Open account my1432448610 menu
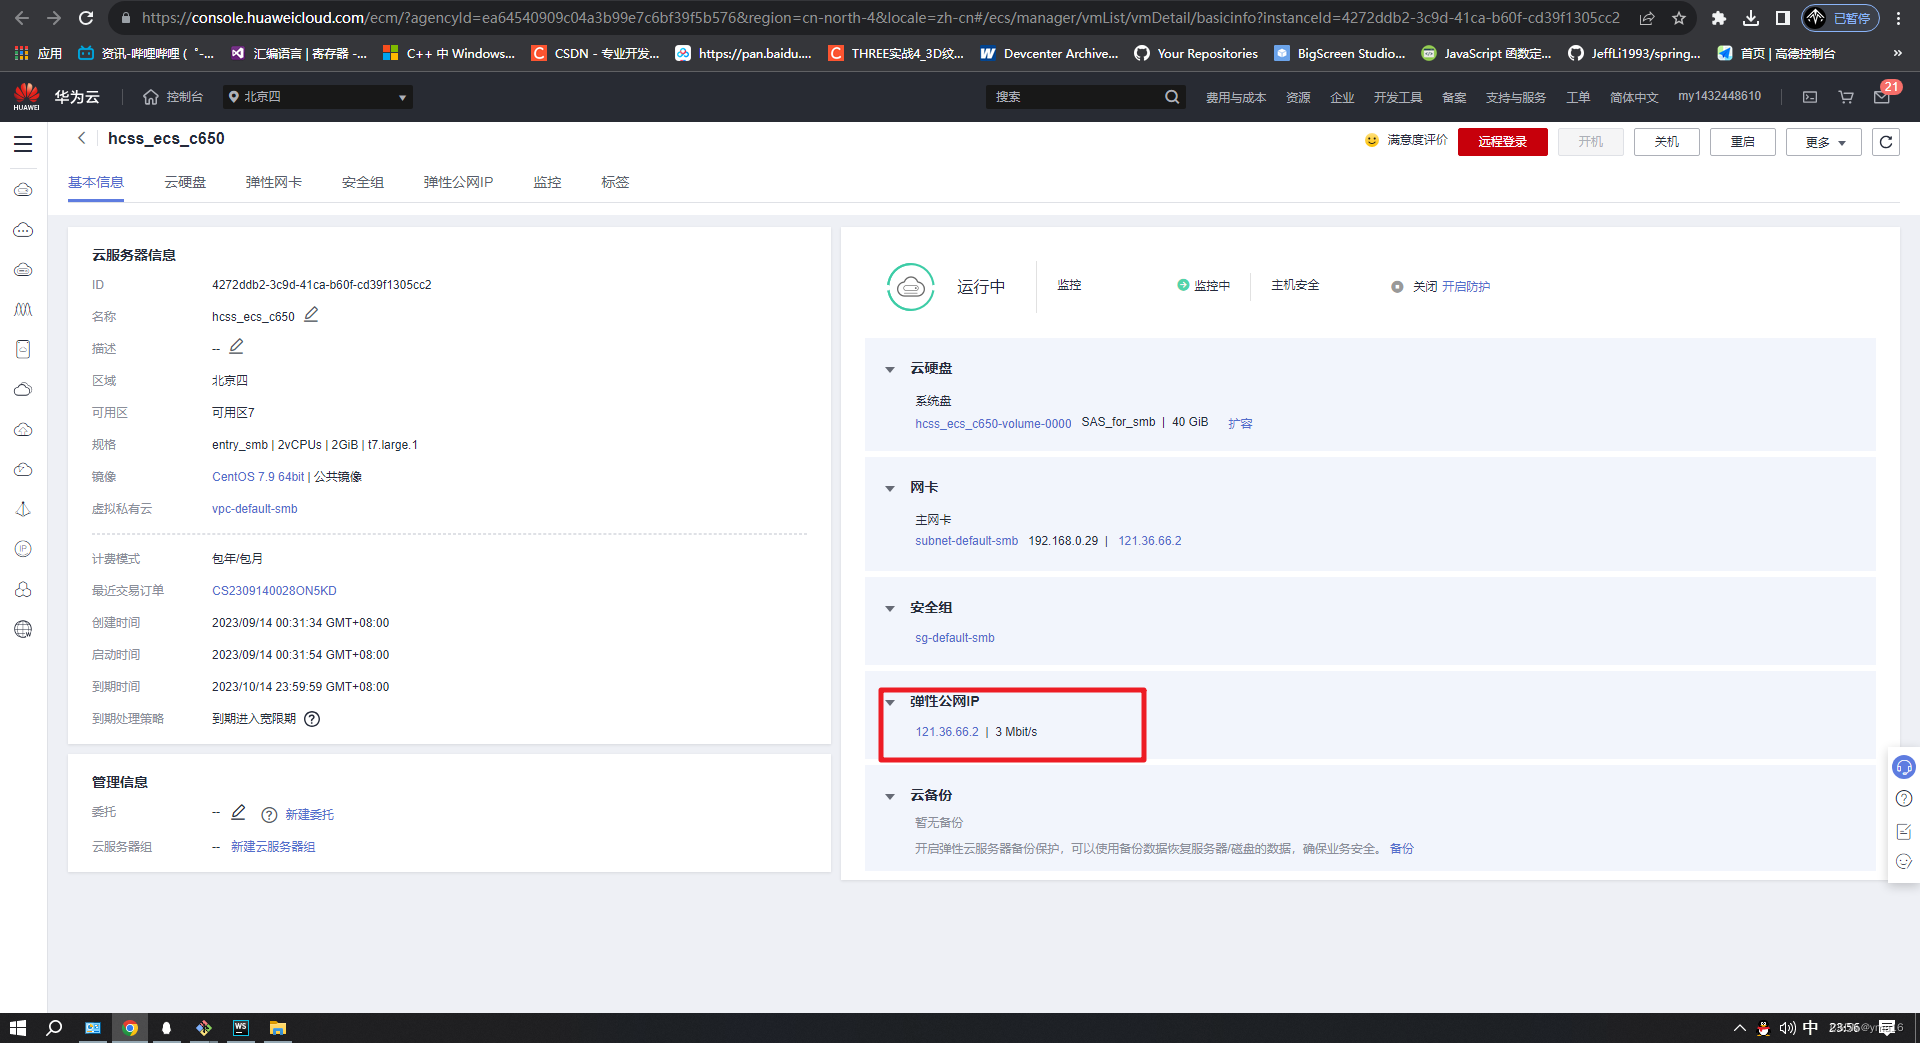 [1720, 96]
